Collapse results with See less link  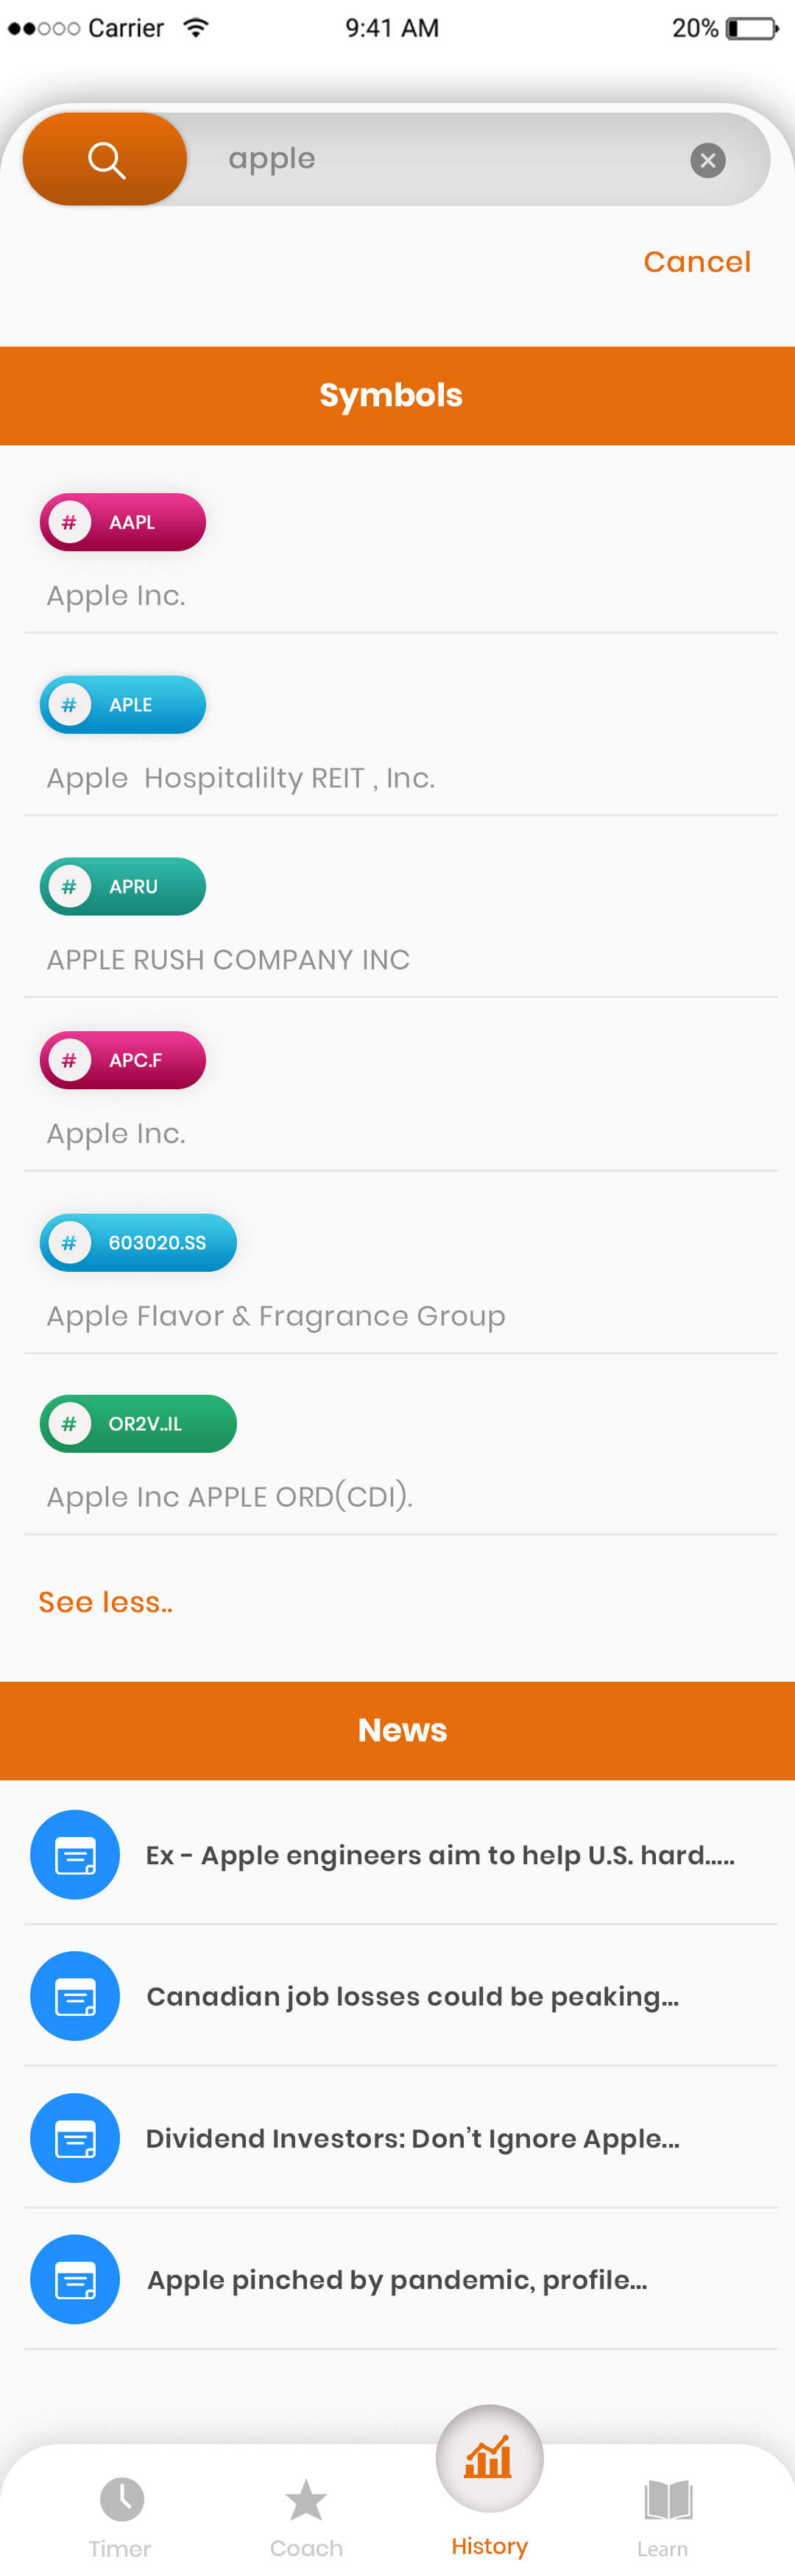[105, 1601]
